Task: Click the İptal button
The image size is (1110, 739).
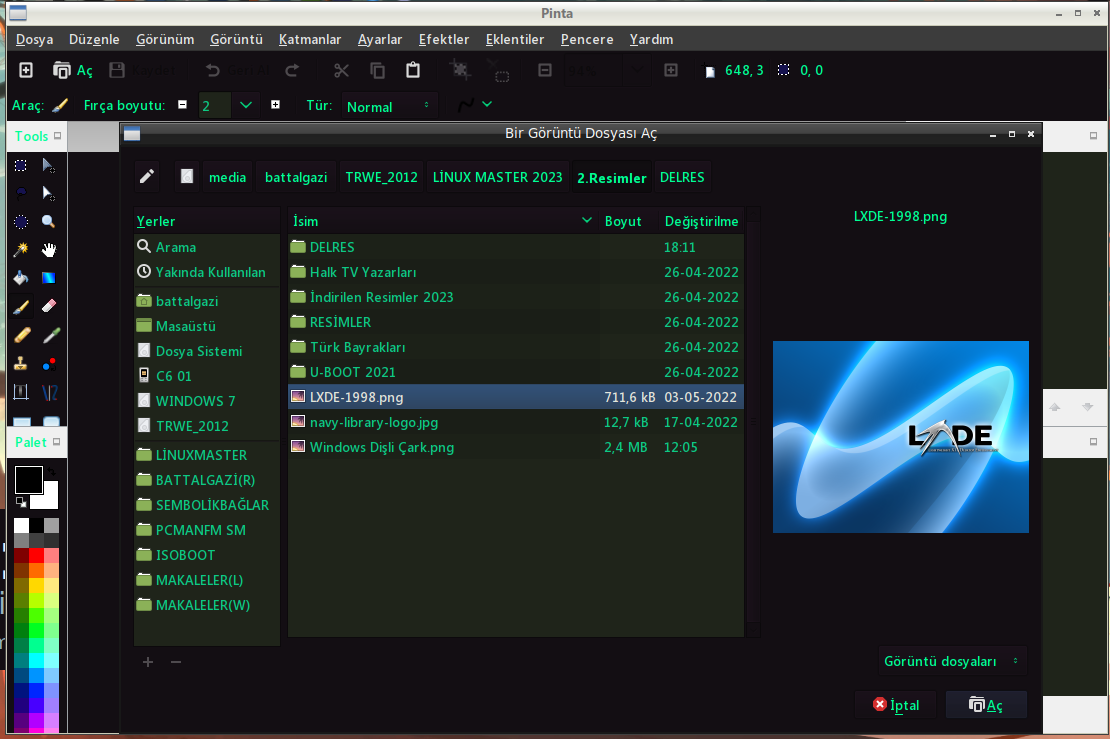Action: tap(896, 705)
